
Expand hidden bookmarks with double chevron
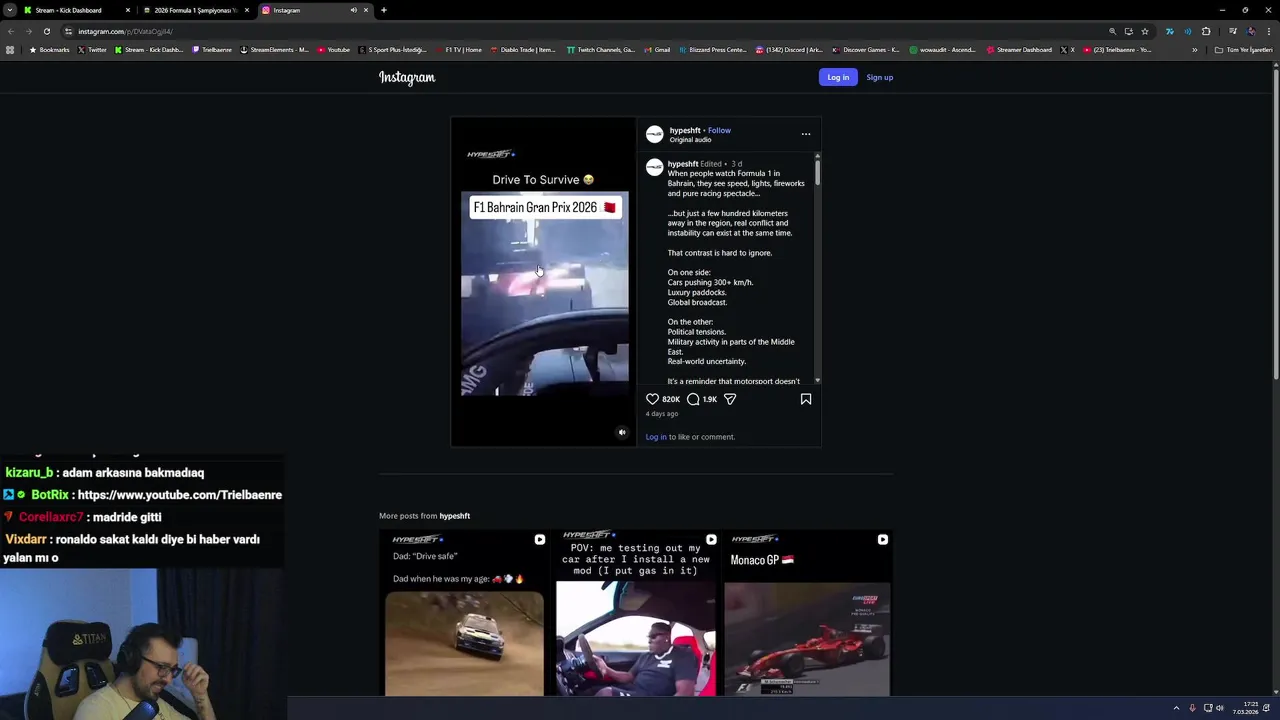[x=1194, y=50]
